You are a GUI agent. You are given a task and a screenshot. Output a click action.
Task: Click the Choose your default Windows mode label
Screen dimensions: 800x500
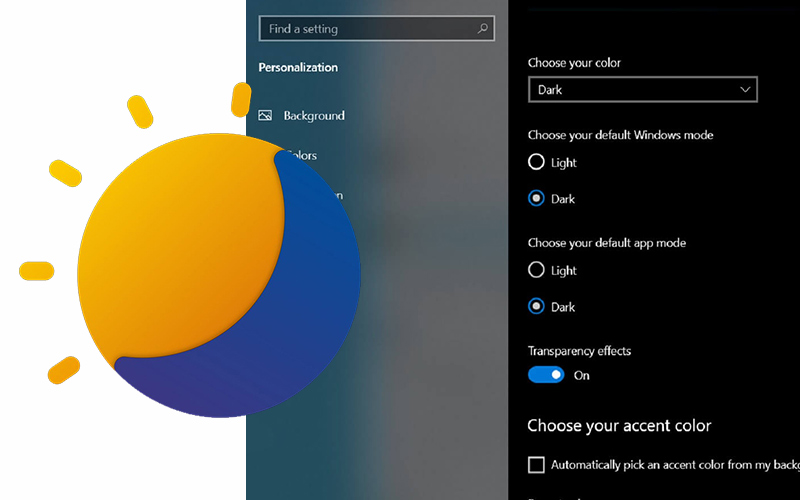point(620,135)
